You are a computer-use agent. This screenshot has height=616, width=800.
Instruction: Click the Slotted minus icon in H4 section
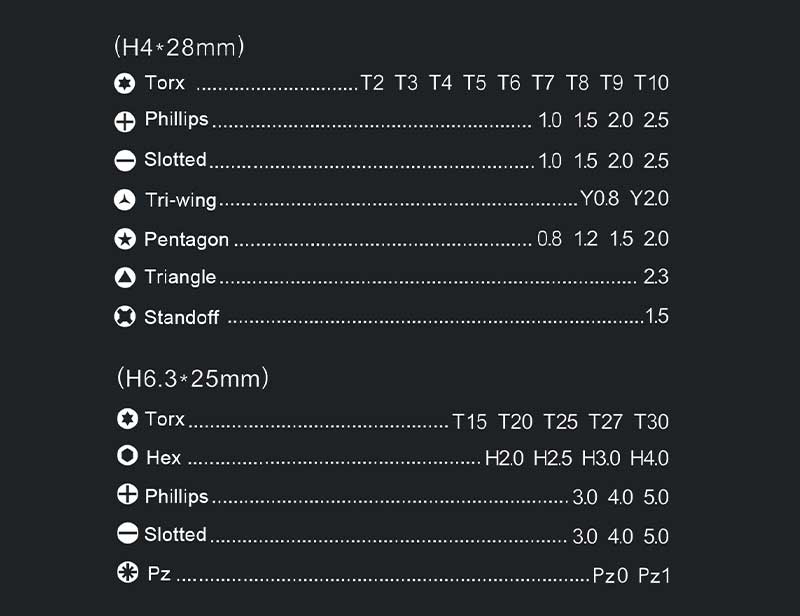124,161
